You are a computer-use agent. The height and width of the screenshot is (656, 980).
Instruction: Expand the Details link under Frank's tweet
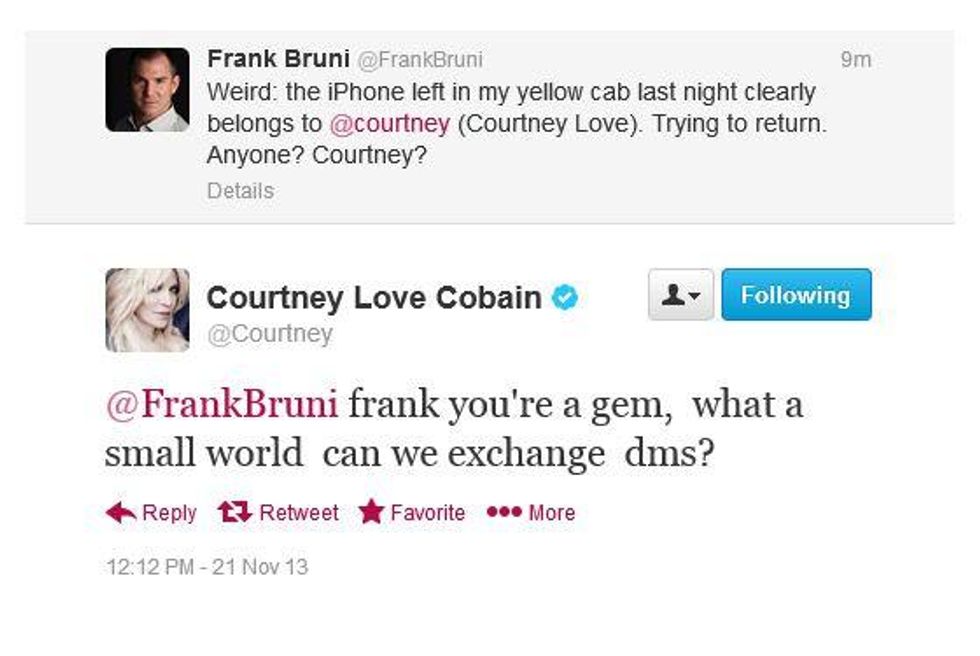click(x=240, y=190)
